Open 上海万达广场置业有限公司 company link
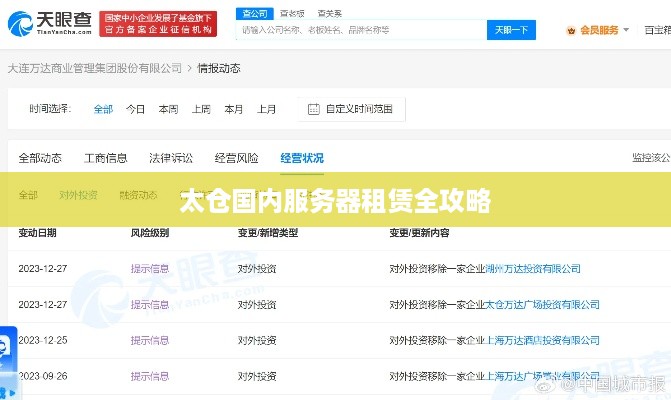This screenshot has width=671, height=400. click(542, 376)
